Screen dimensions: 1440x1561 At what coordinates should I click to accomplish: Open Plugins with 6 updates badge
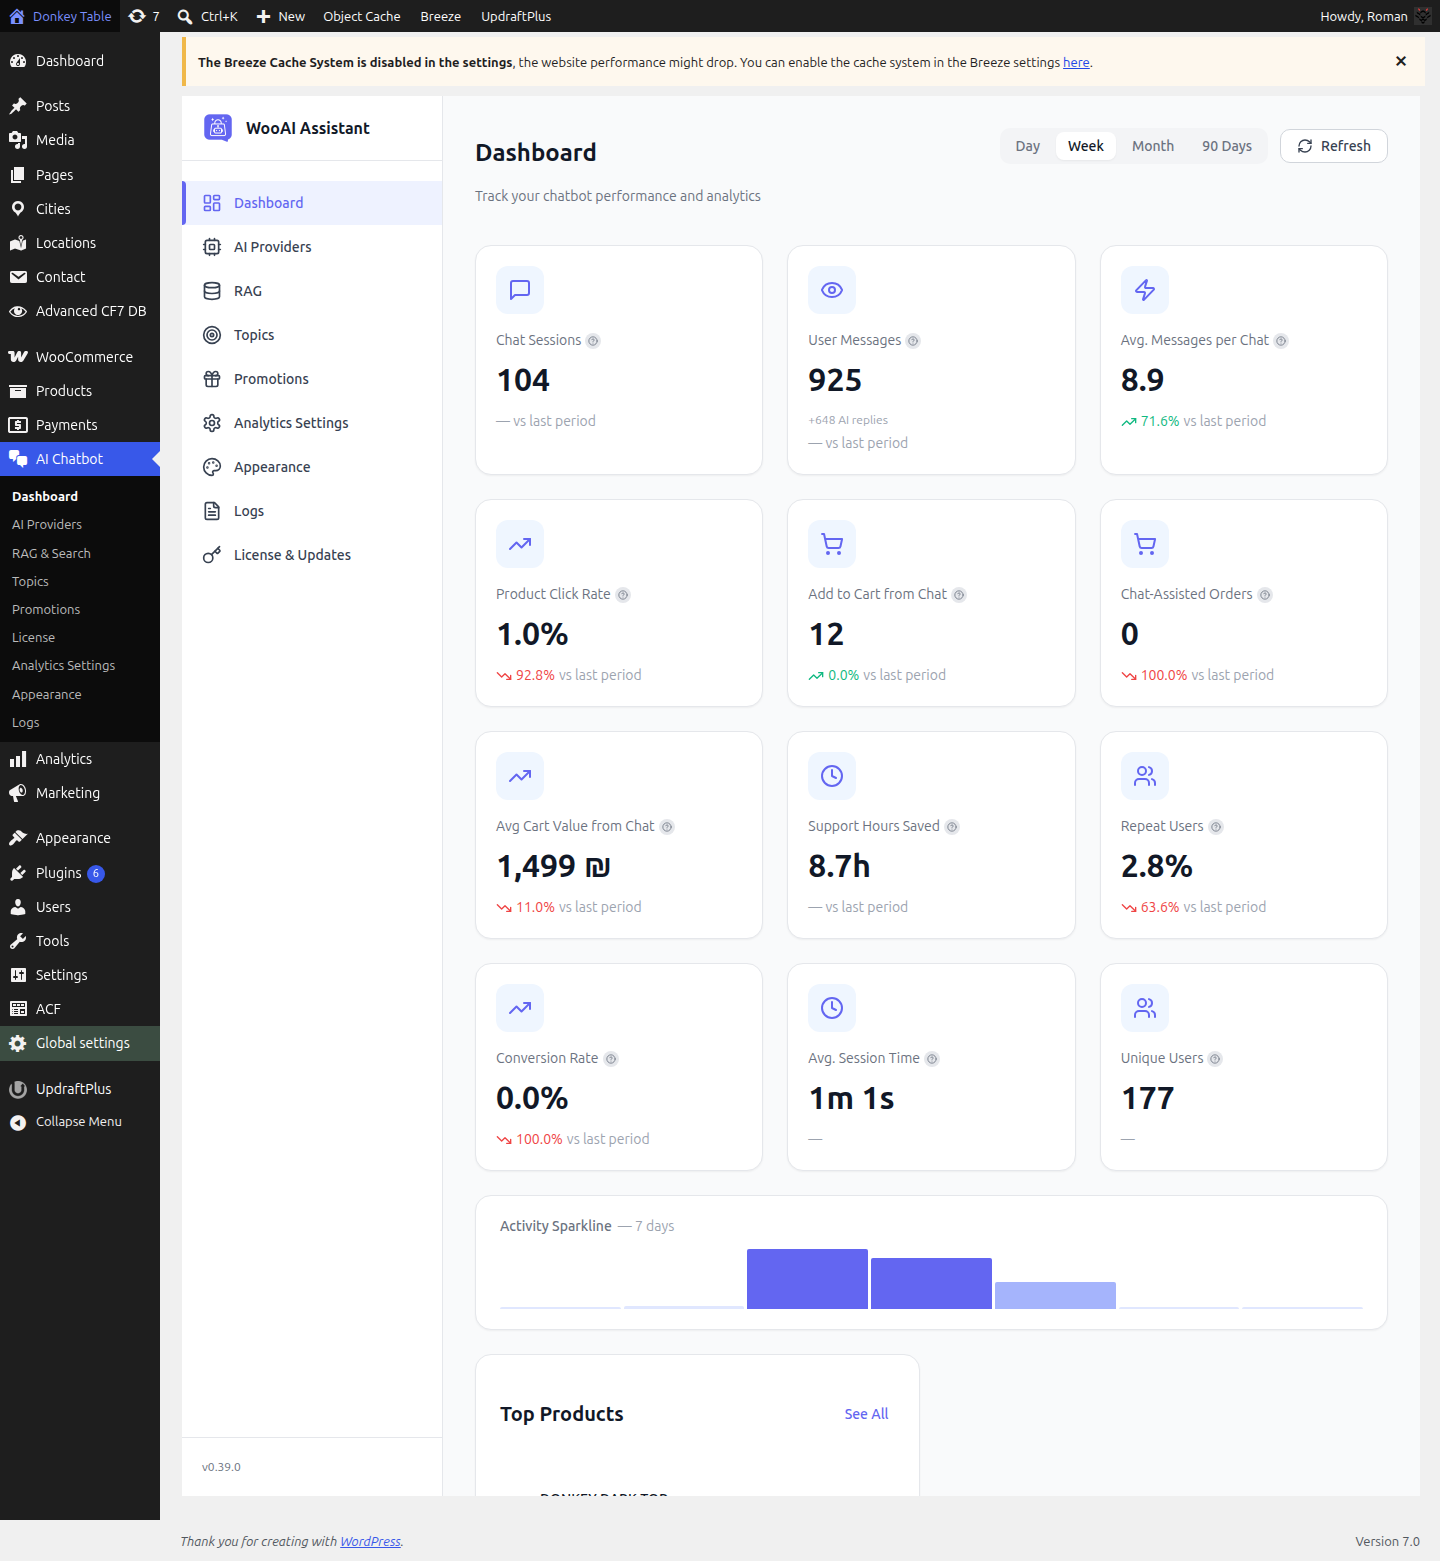pyautogui.click(x=80, y=873)
